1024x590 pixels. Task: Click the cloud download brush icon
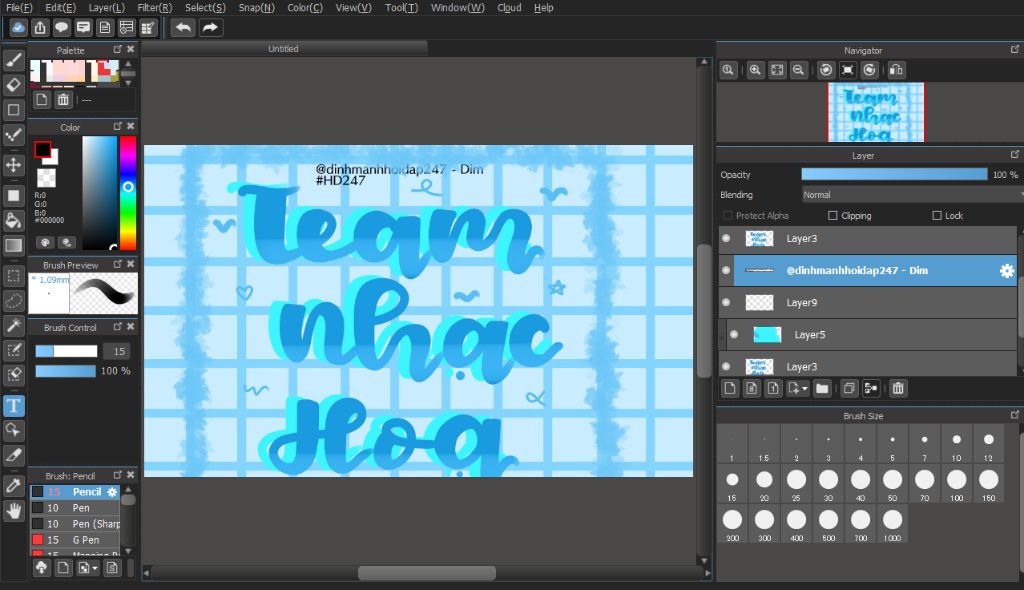pos(41,567)
